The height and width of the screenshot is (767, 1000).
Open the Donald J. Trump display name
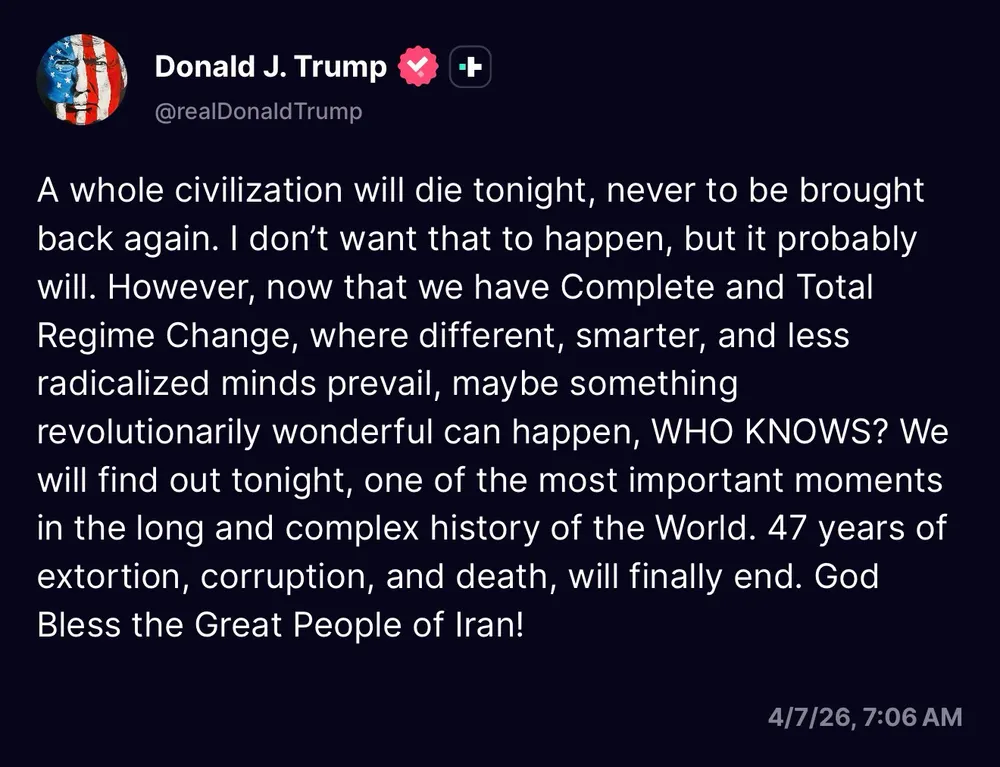270,67
